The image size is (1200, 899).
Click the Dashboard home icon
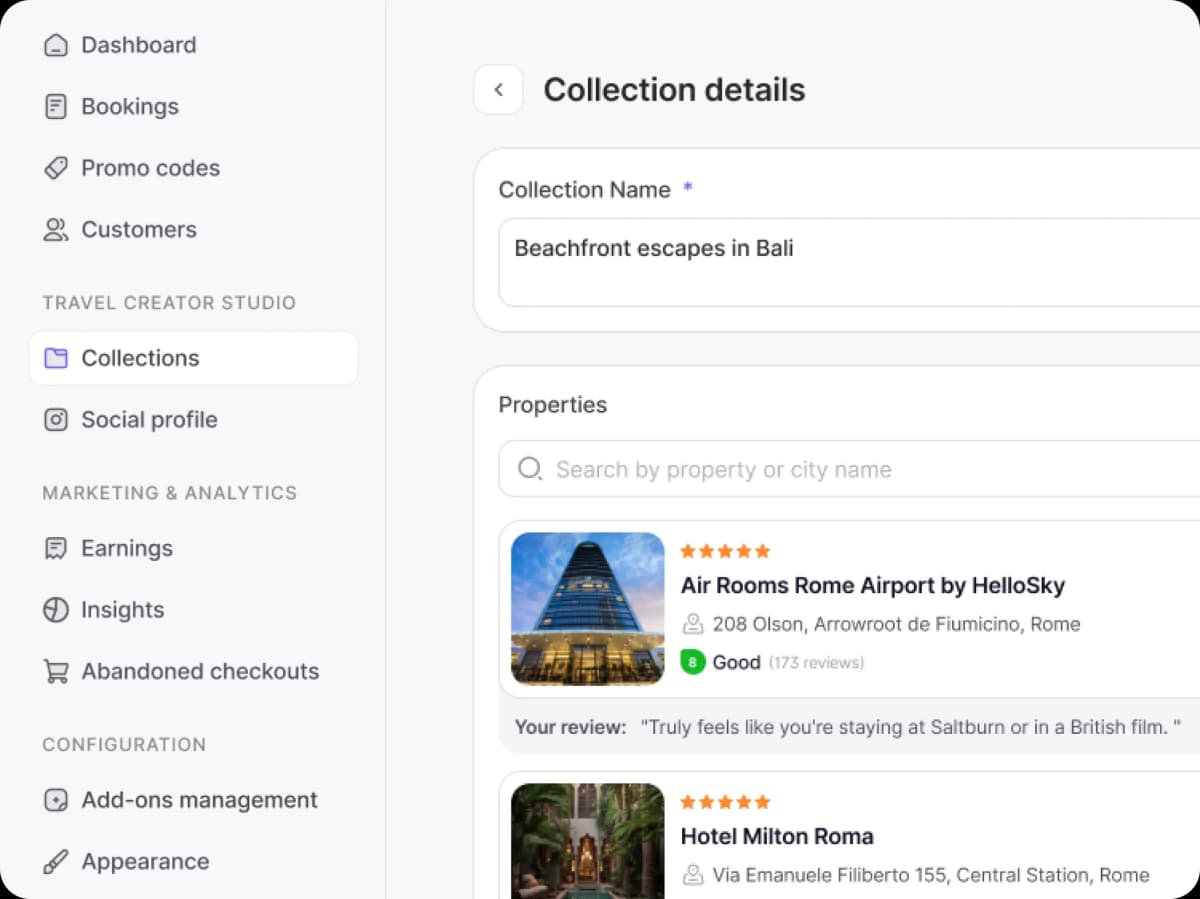pos(56,45)
